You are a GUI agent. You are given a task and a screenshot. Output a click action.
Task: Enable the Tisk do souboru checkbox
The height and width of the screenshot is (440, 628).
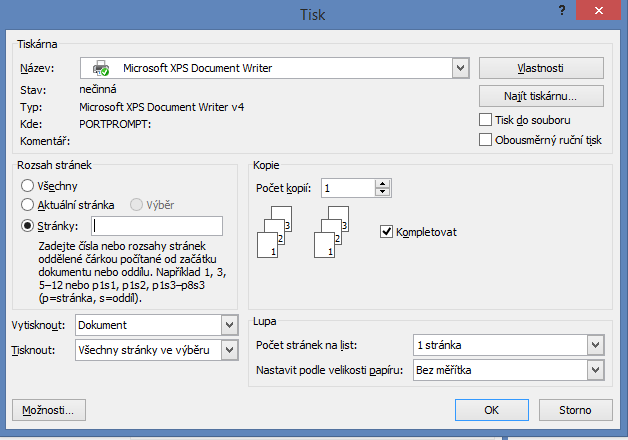point(485,120)
